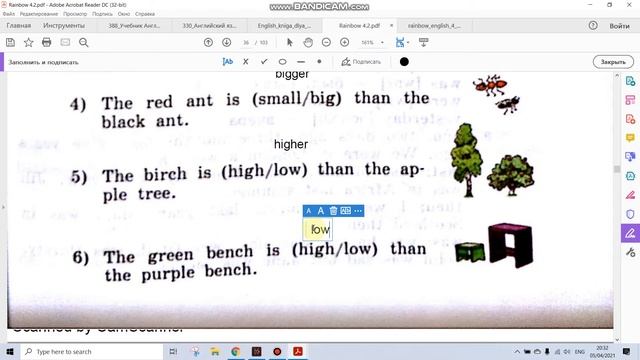Decrease text size with small A
The width and height of the screenshot is (640, 360).
coord(309,211)
